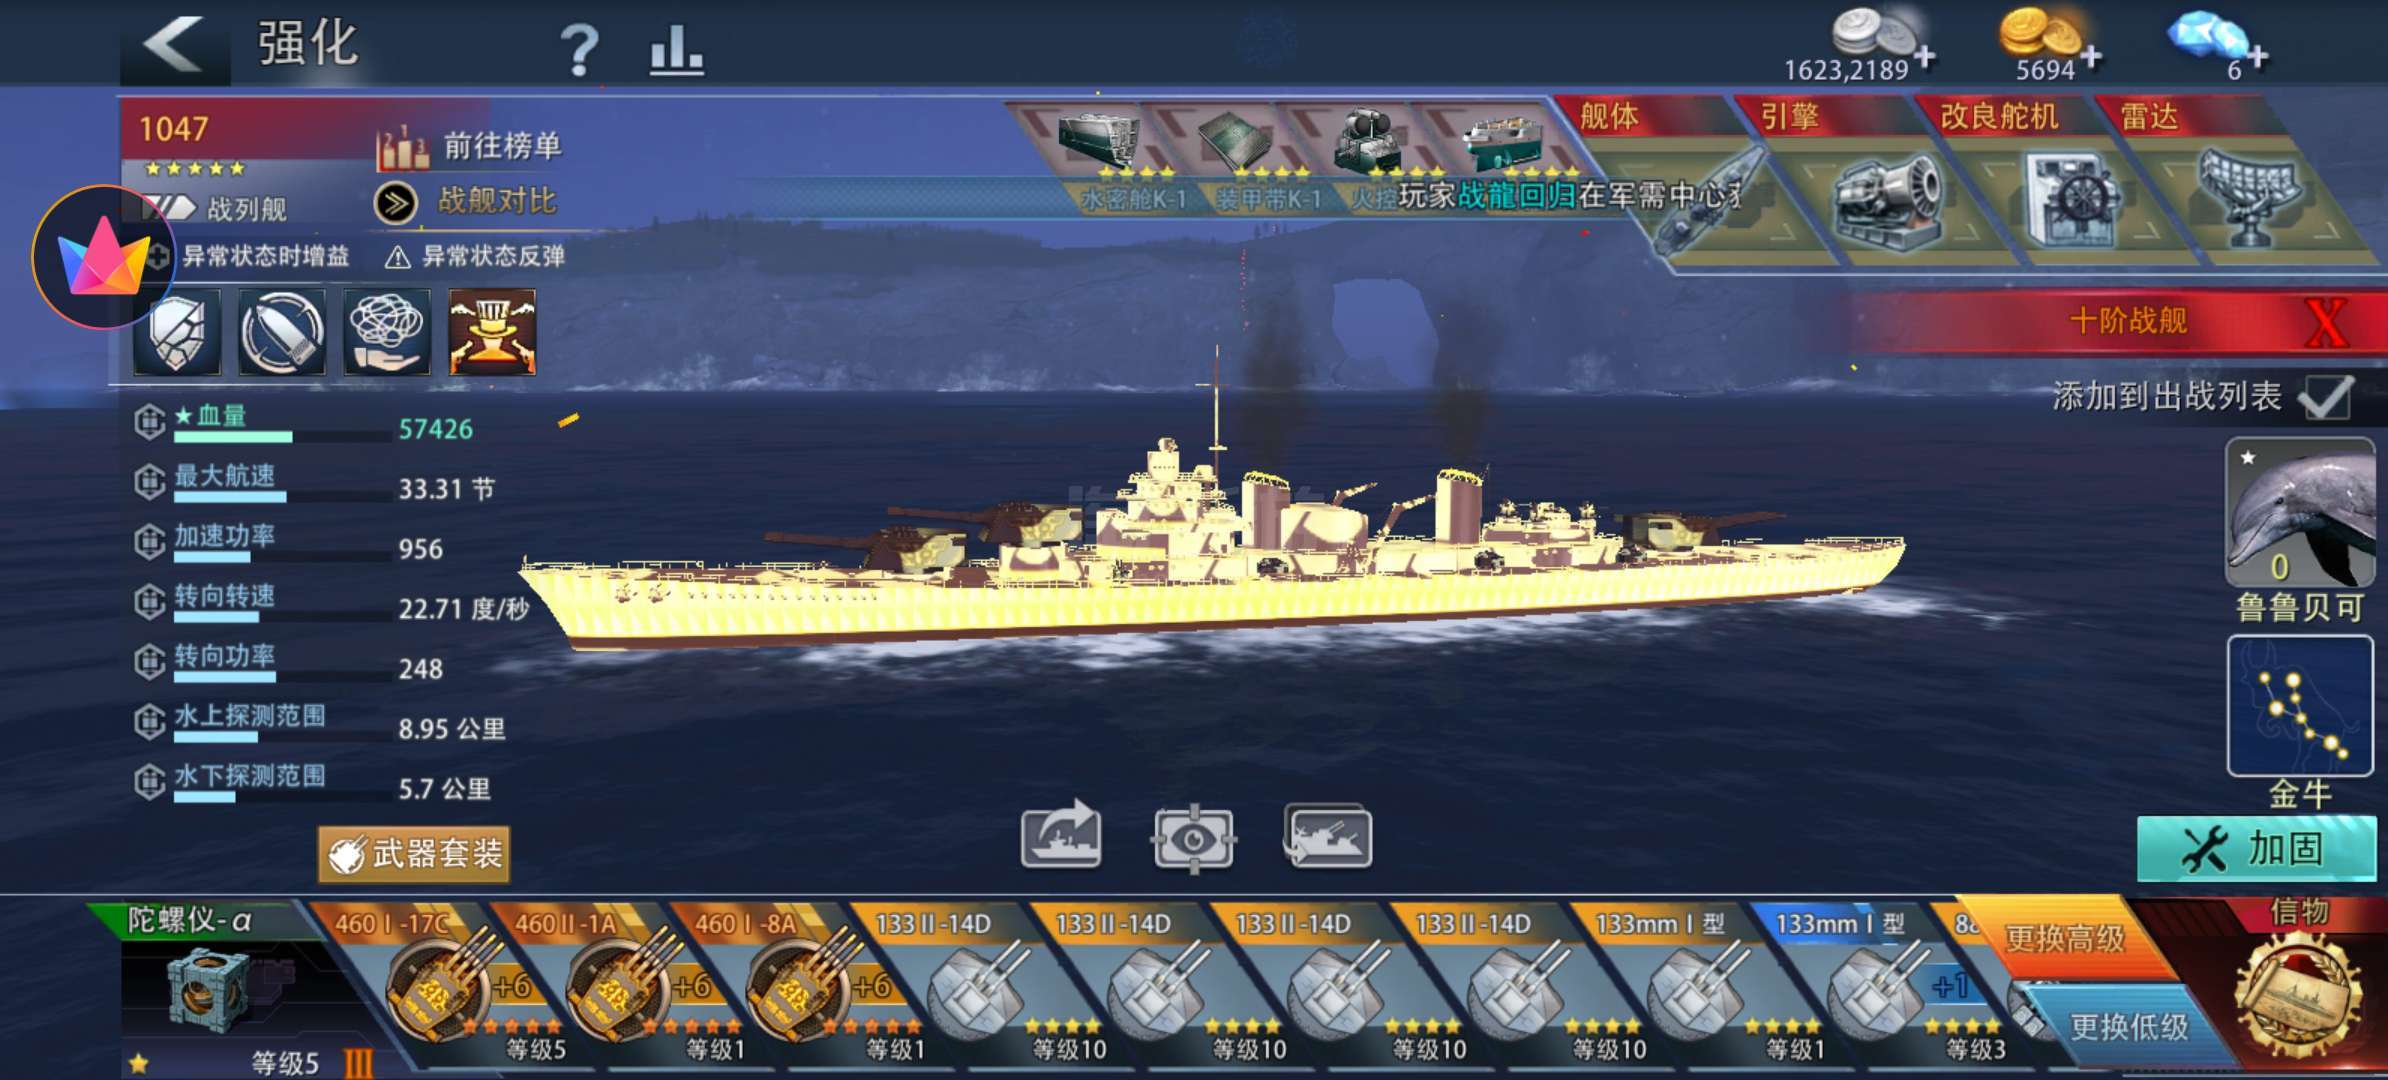Viewport: 2388px width, 1080px height.
Task: Open the bar chart statistics icon
Action: [x=676, y=50]
